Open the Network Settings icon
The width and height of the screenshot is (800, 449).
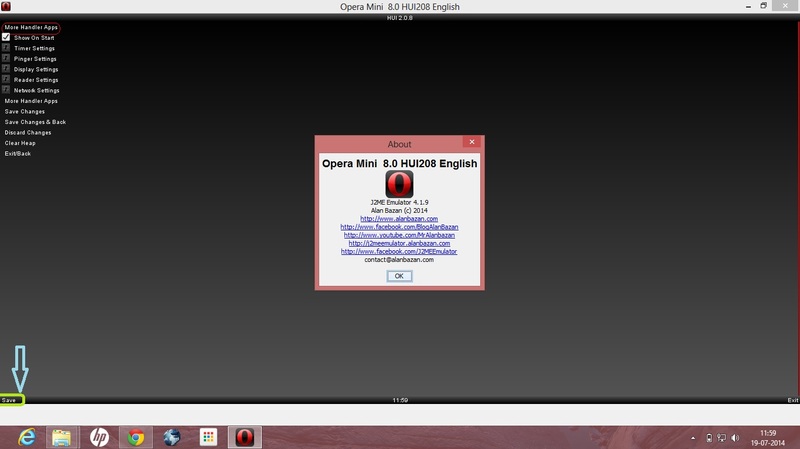click(6, 90)
